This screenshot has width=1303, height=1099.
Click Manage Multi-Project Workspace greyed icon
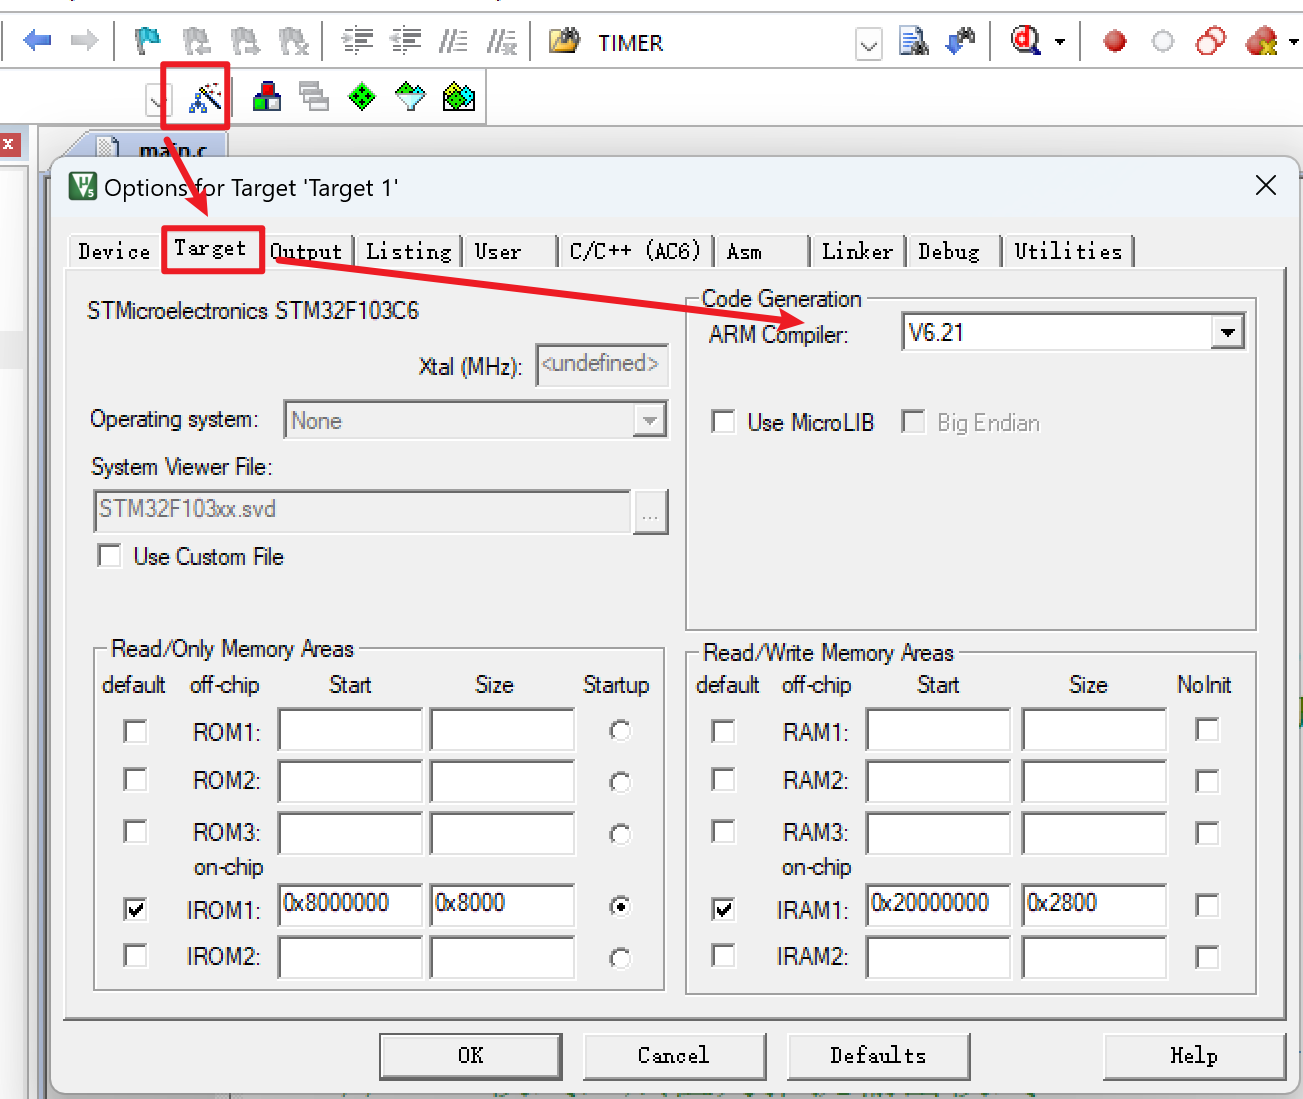[x=314, y=97]
